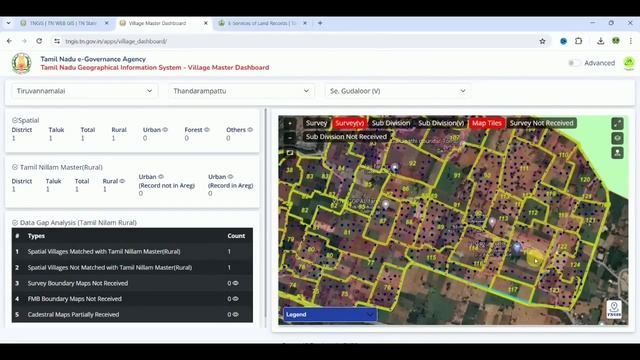Click the layers icon on map's right edge
Screen dimensions: 640x360
click(x=617, y=138)
